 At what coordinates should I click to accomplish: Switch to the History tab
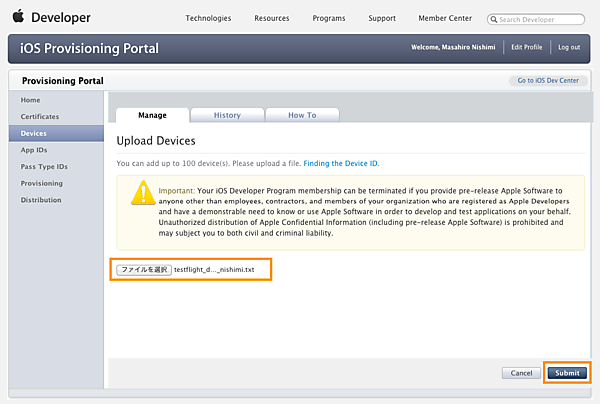click(227, 115)
